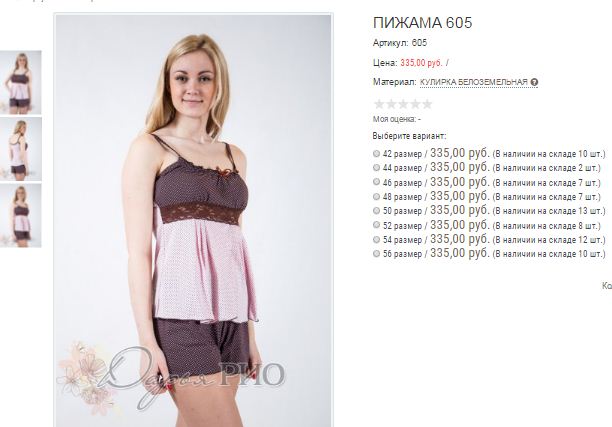
Task: Click the ПИЖАМА 605 product title
Action: [x=423, y=23]
